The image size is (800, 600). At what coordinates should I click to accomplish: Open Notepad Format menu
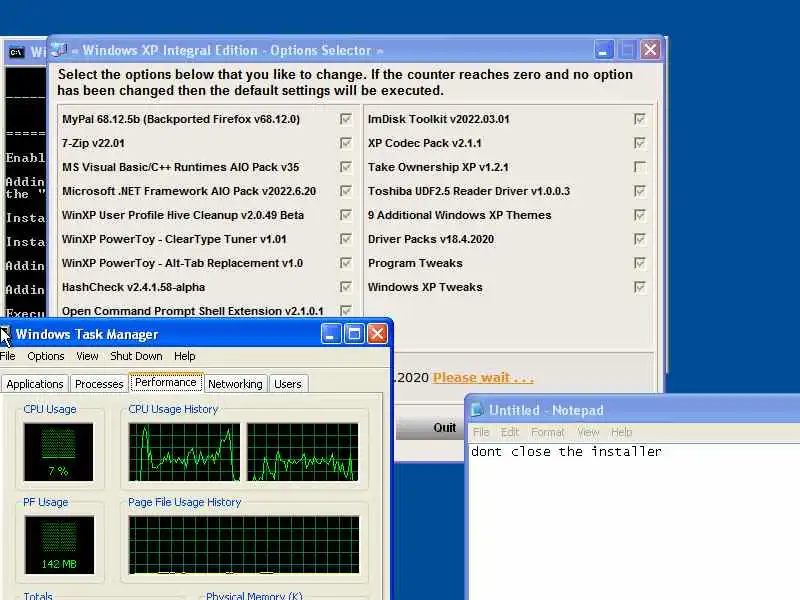(x=548, y=432)
